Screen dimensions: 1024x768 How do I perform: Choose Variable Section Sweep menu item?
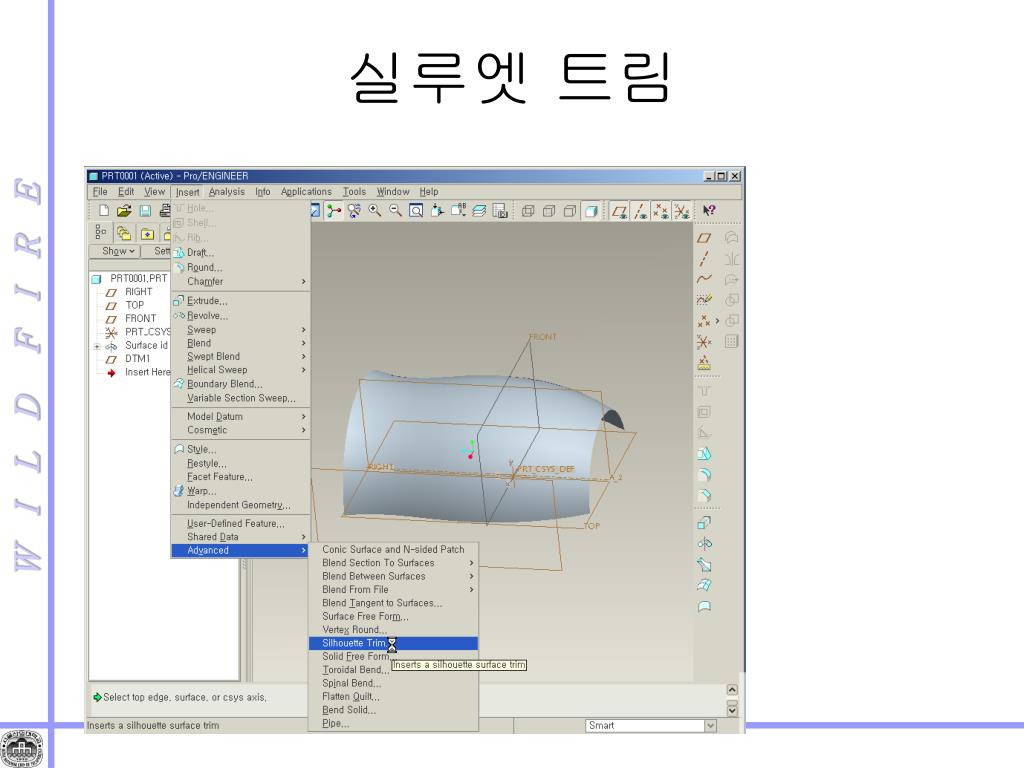coord(240,398)
